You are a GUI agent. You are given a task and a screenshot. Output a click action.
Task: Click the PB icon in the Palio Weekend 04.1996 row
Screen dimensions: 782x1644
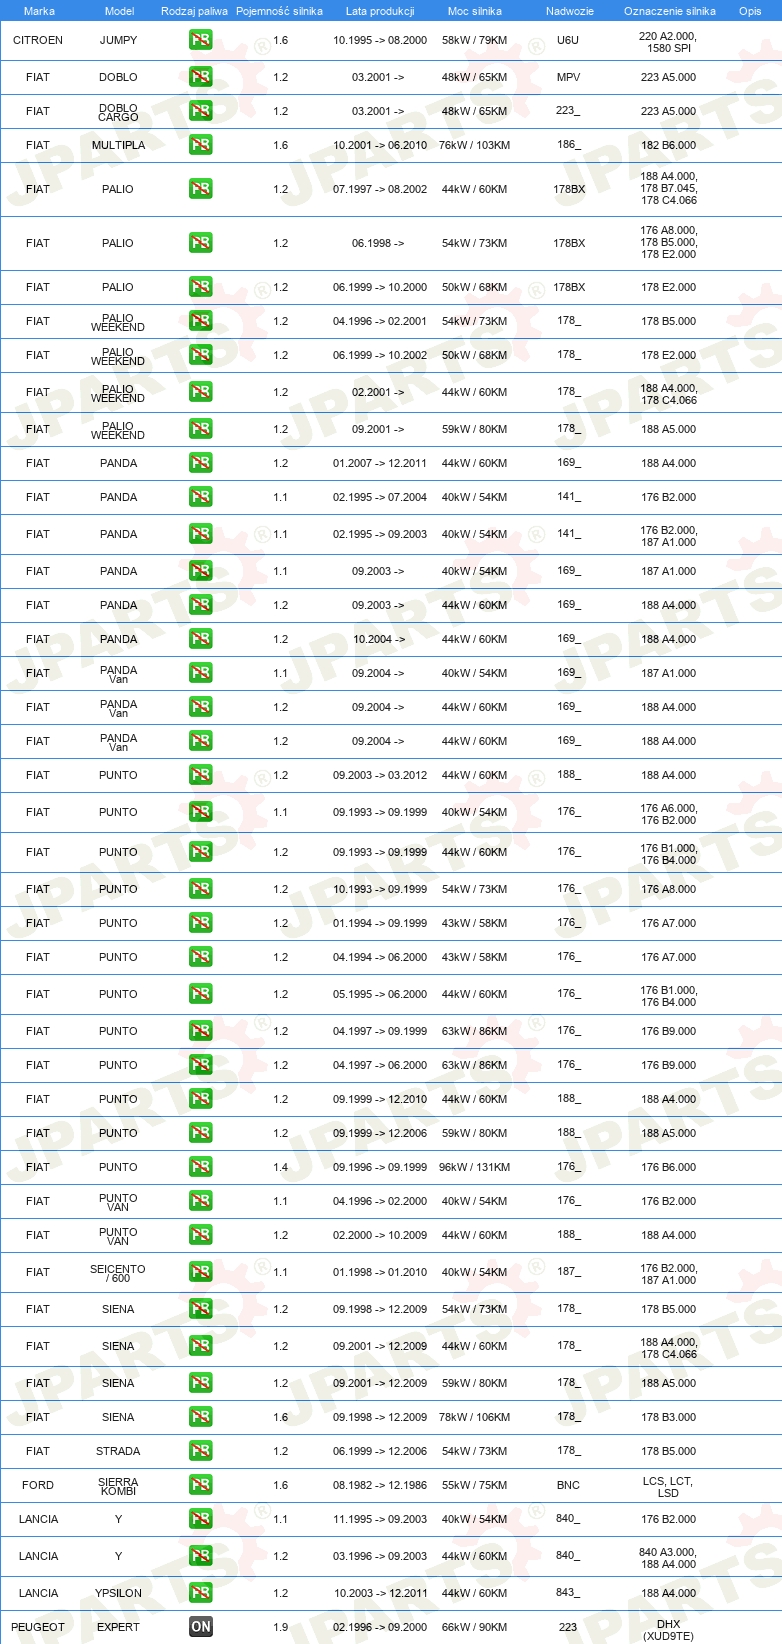[x=201, y=321]
